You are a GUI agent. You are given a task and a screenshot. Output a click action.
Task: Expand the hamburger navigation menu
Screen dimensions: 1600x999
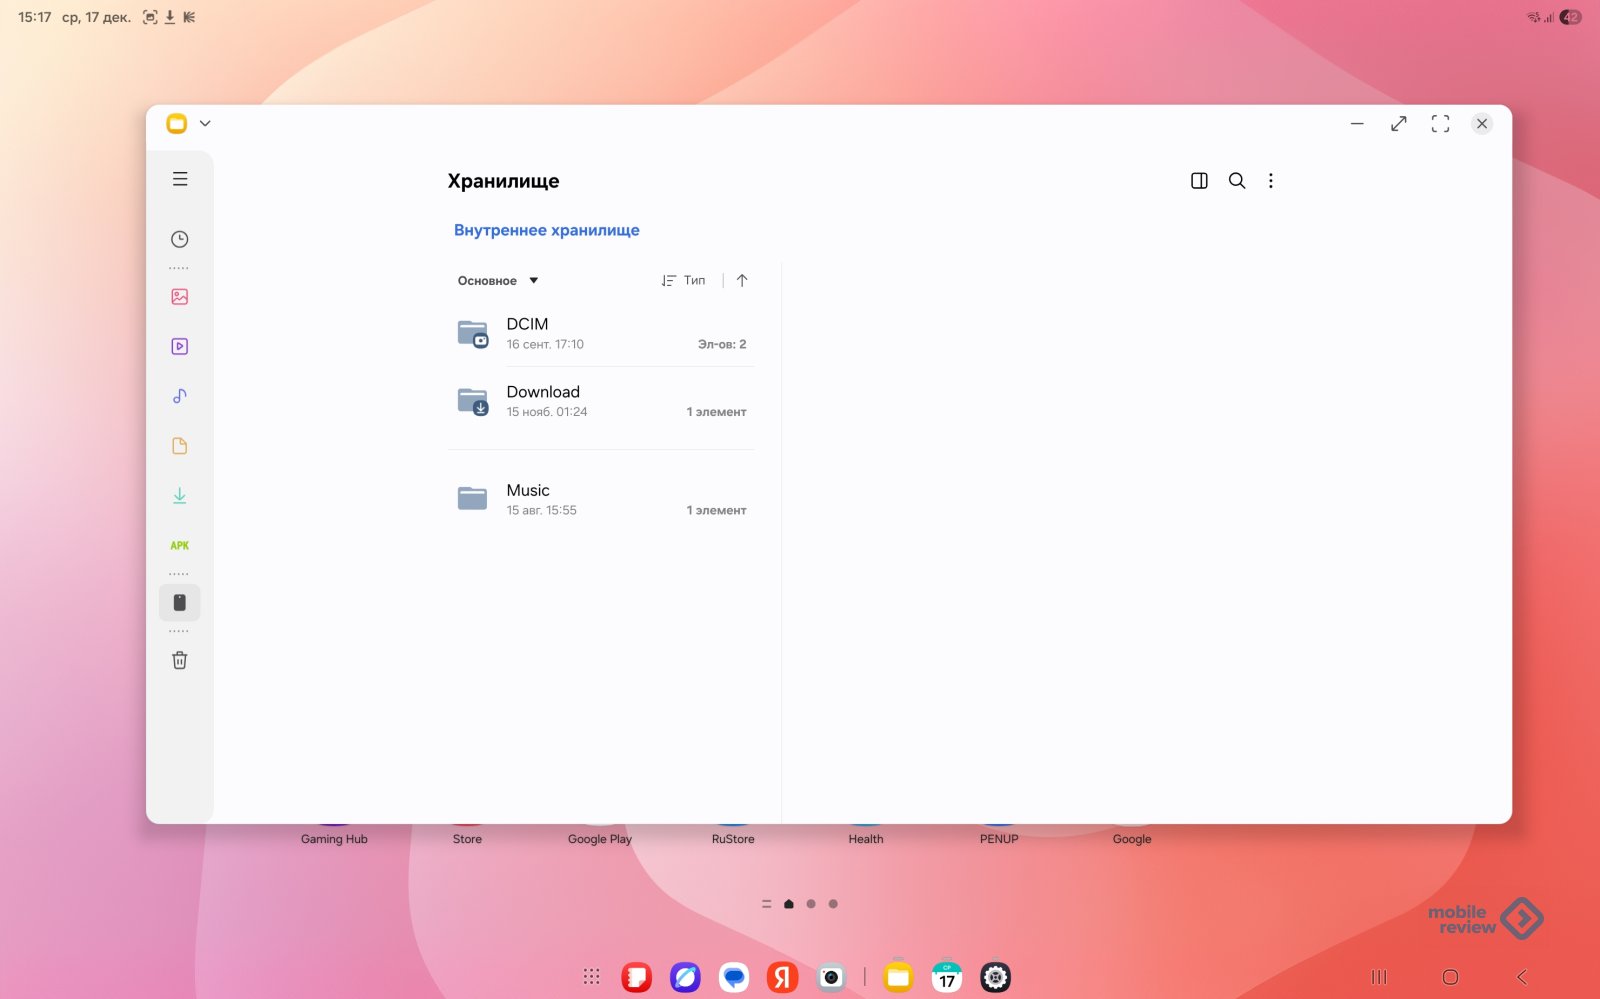pyautogui.click(x=180, y=179)
